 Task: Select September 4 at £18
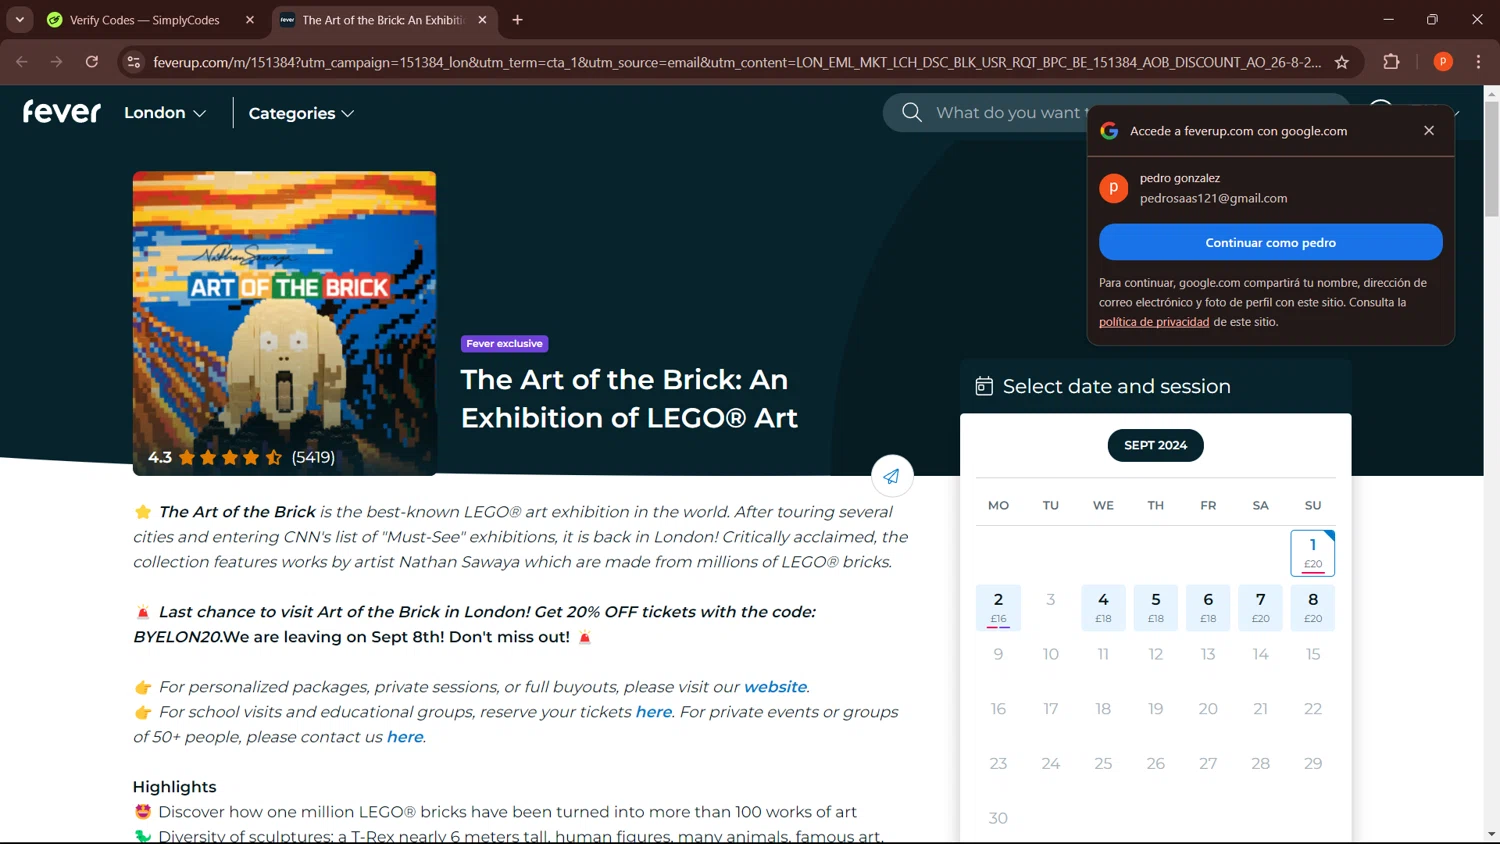1103,607
